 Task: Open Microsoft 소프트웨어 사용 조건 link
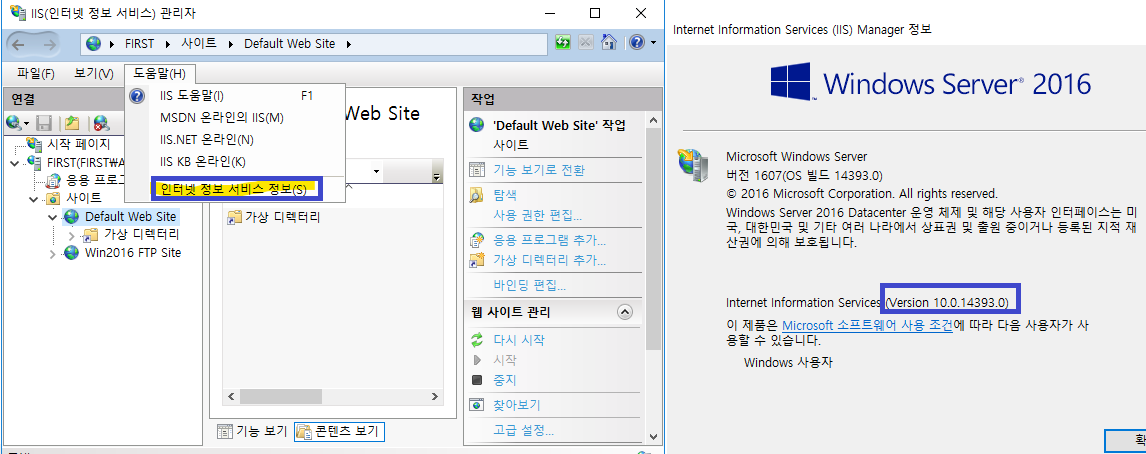(868, 326)
